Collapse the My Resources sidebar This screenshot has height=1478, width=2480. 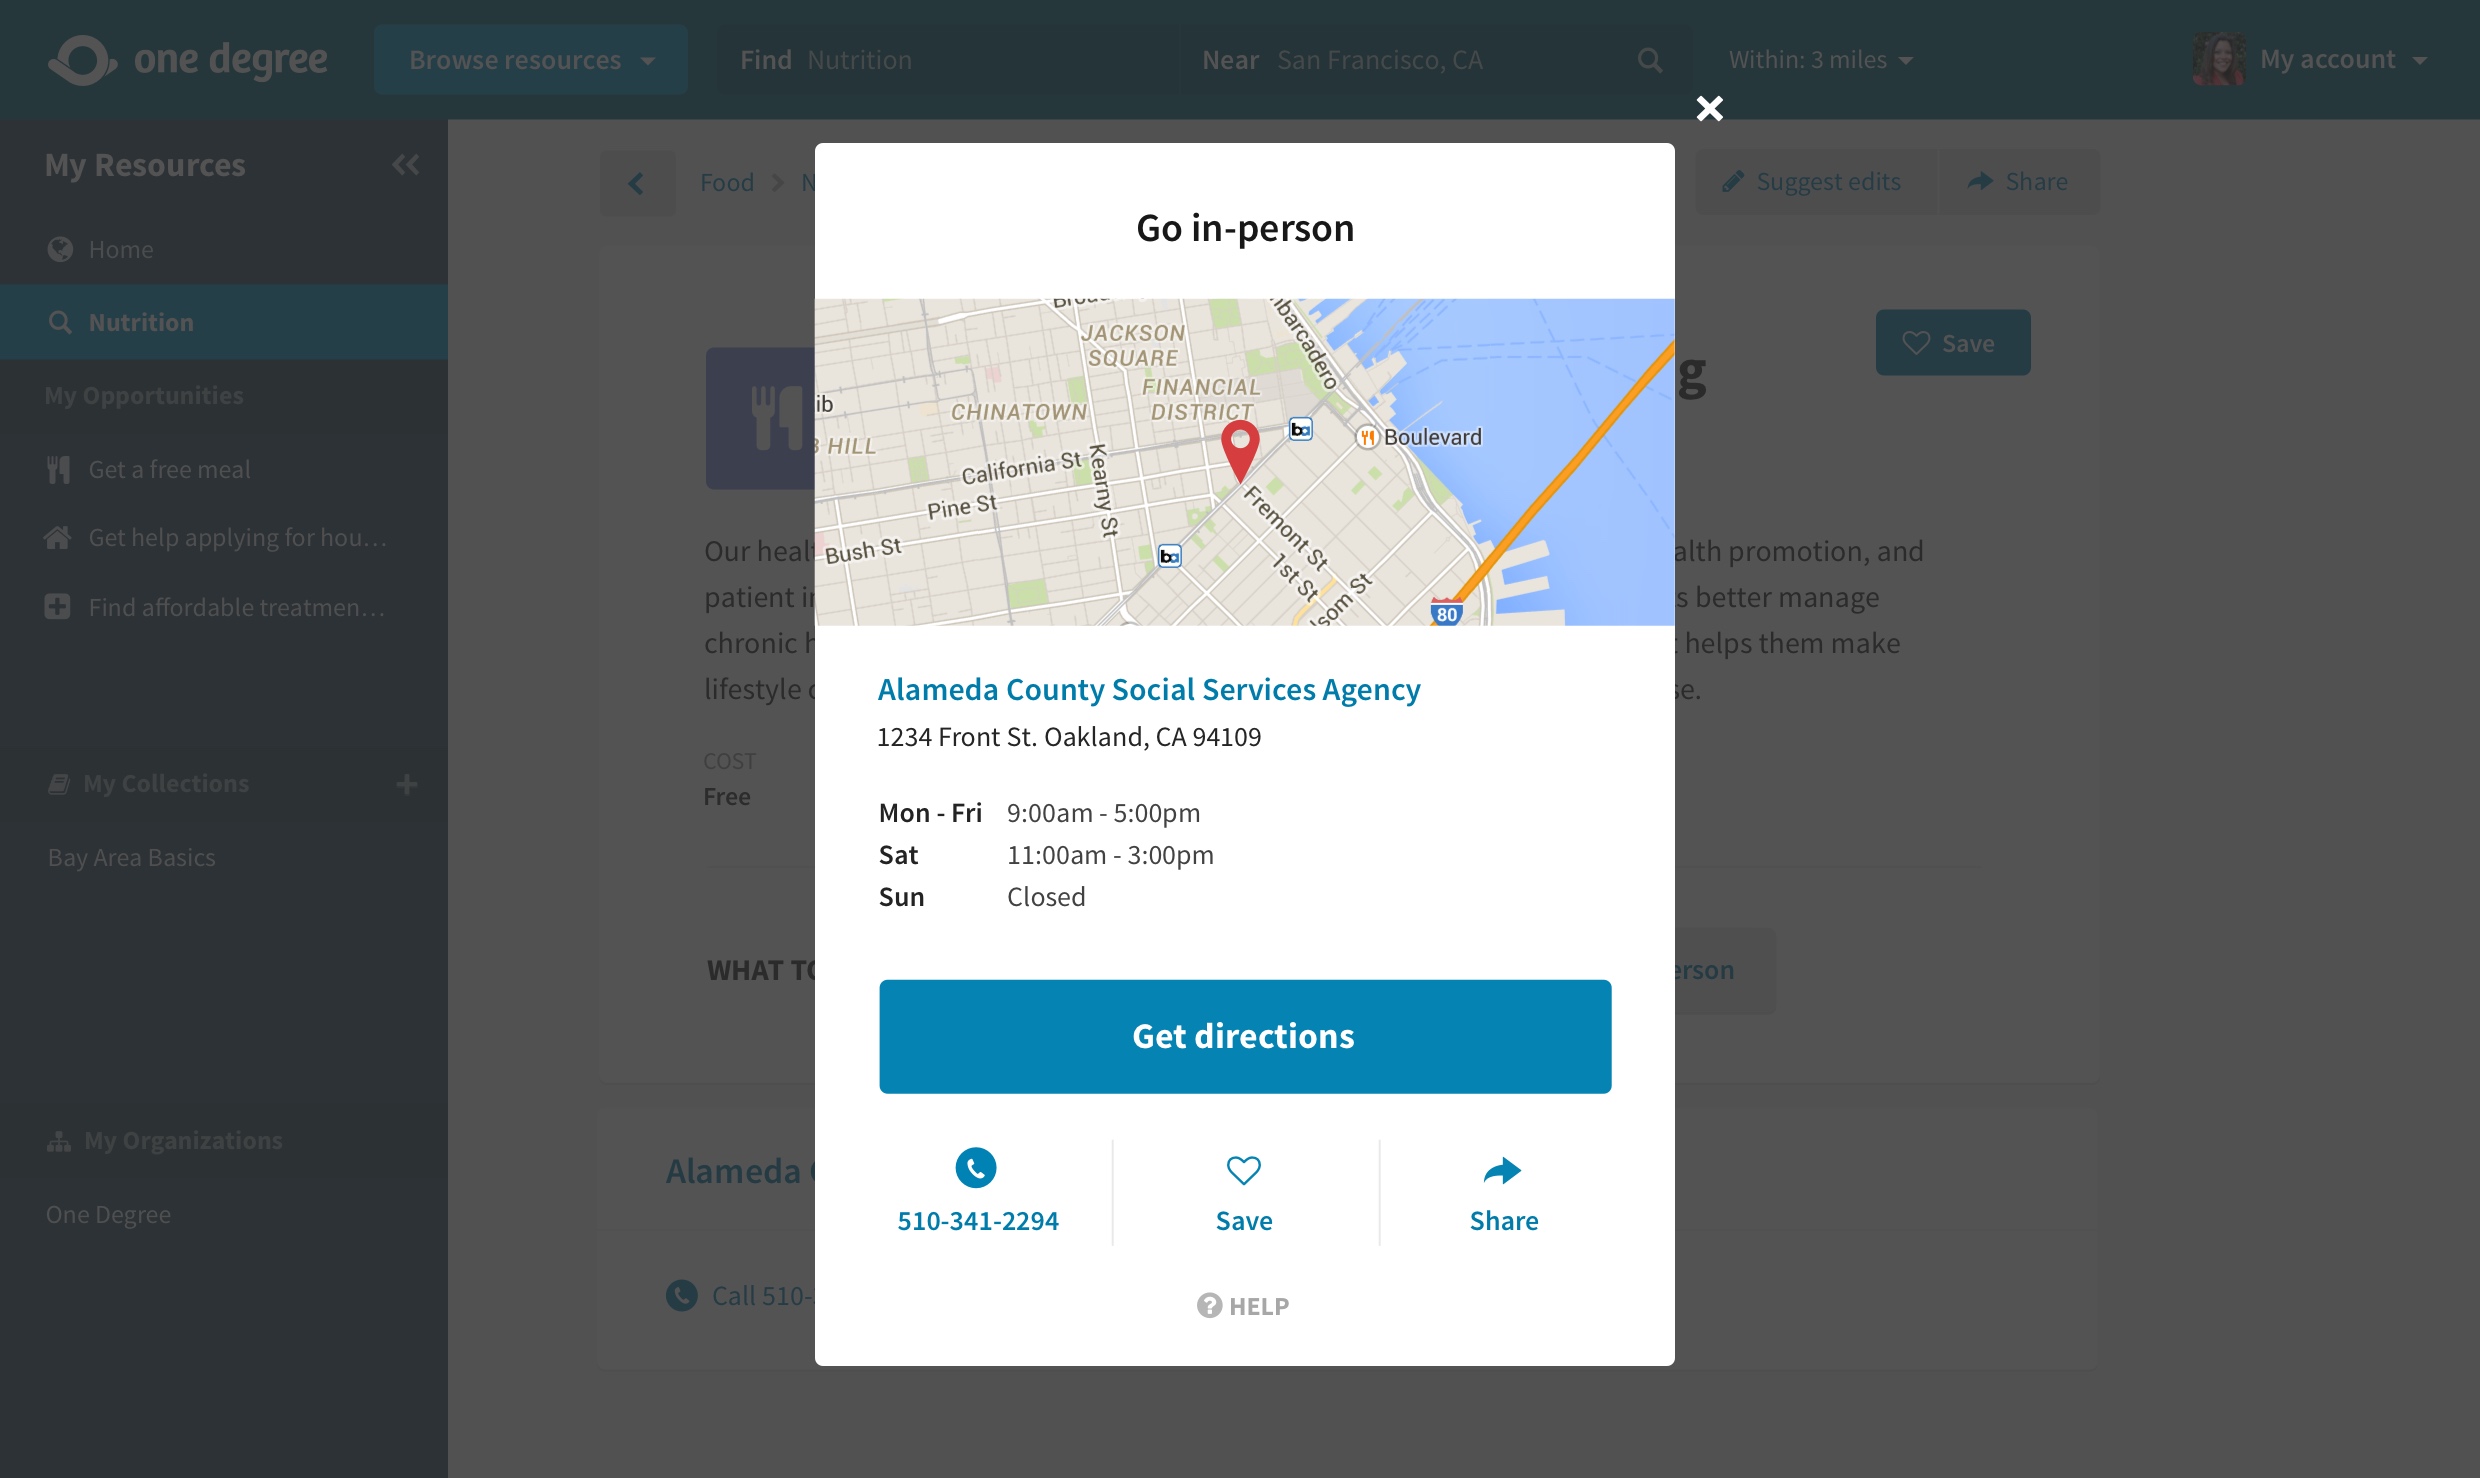pyautogui.click(x=405, y=164)
